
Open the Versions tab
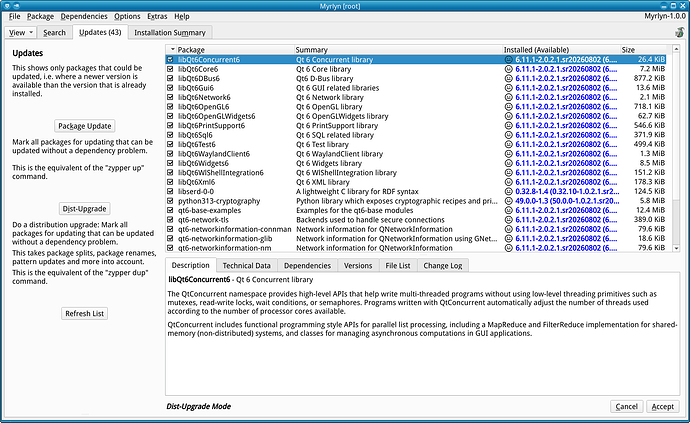pyautogui.click(x=358, y=265)
